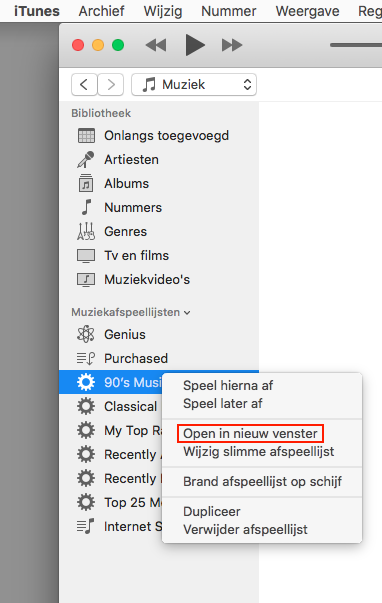Click the Muziekvideo's screen icon
Viewport: 382px width, 603px height.
[x=86, y=280]
